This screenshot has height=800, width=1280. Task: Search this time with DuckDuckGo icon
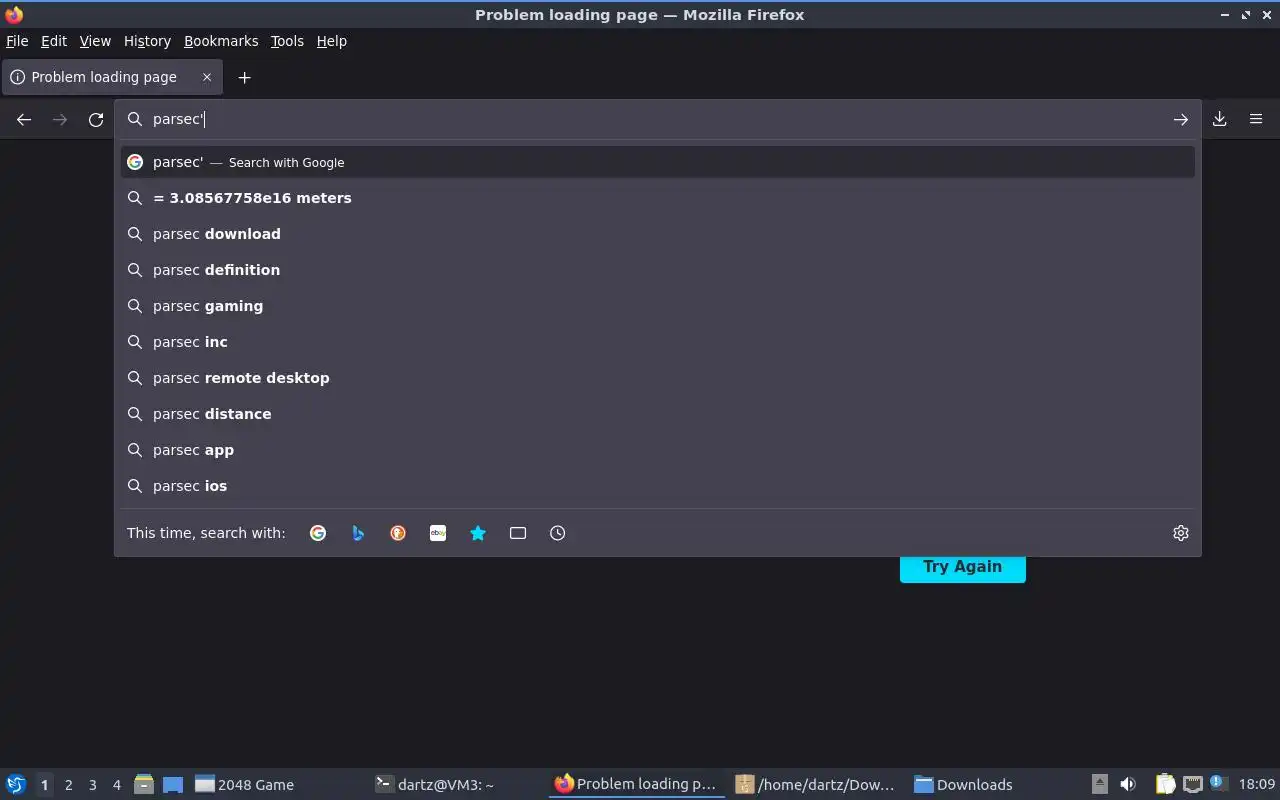pos(398,533)
